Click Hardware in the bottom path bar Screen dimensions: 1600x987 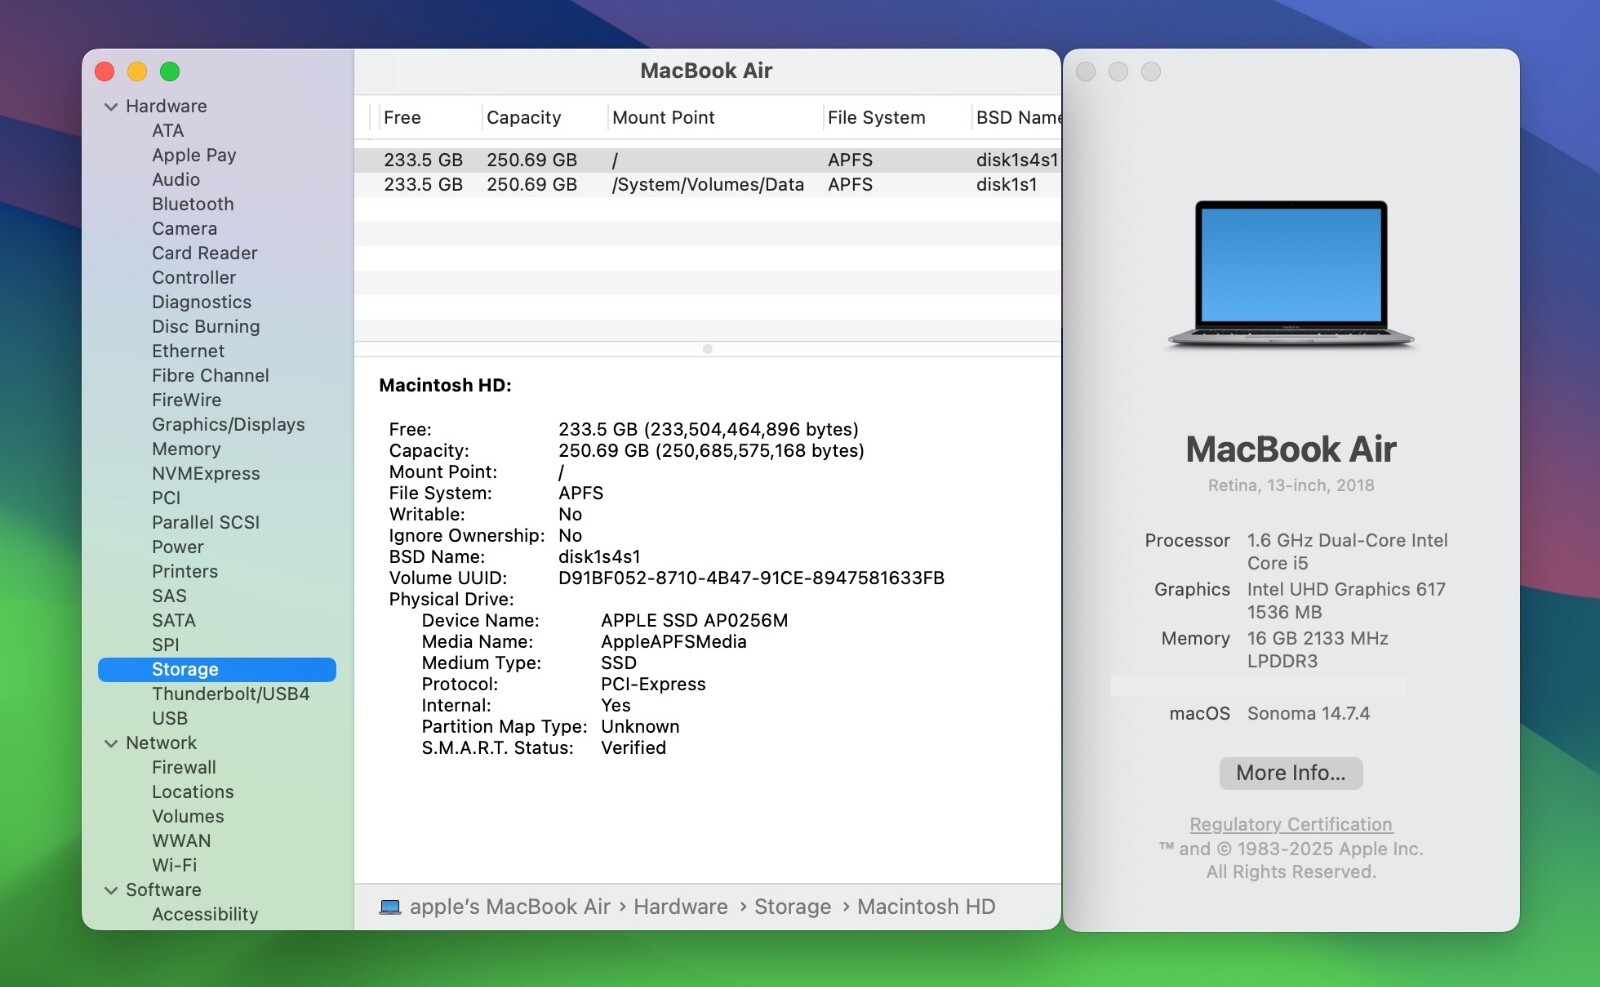pyautogui.click(x=680, y=907)
